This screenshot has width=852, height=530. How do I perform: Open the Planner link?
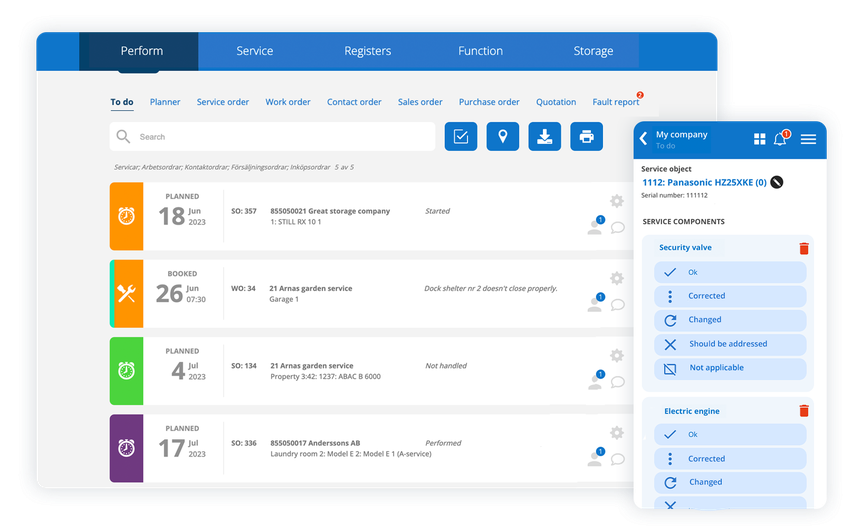pyautogui.click(x=165, y=102)
